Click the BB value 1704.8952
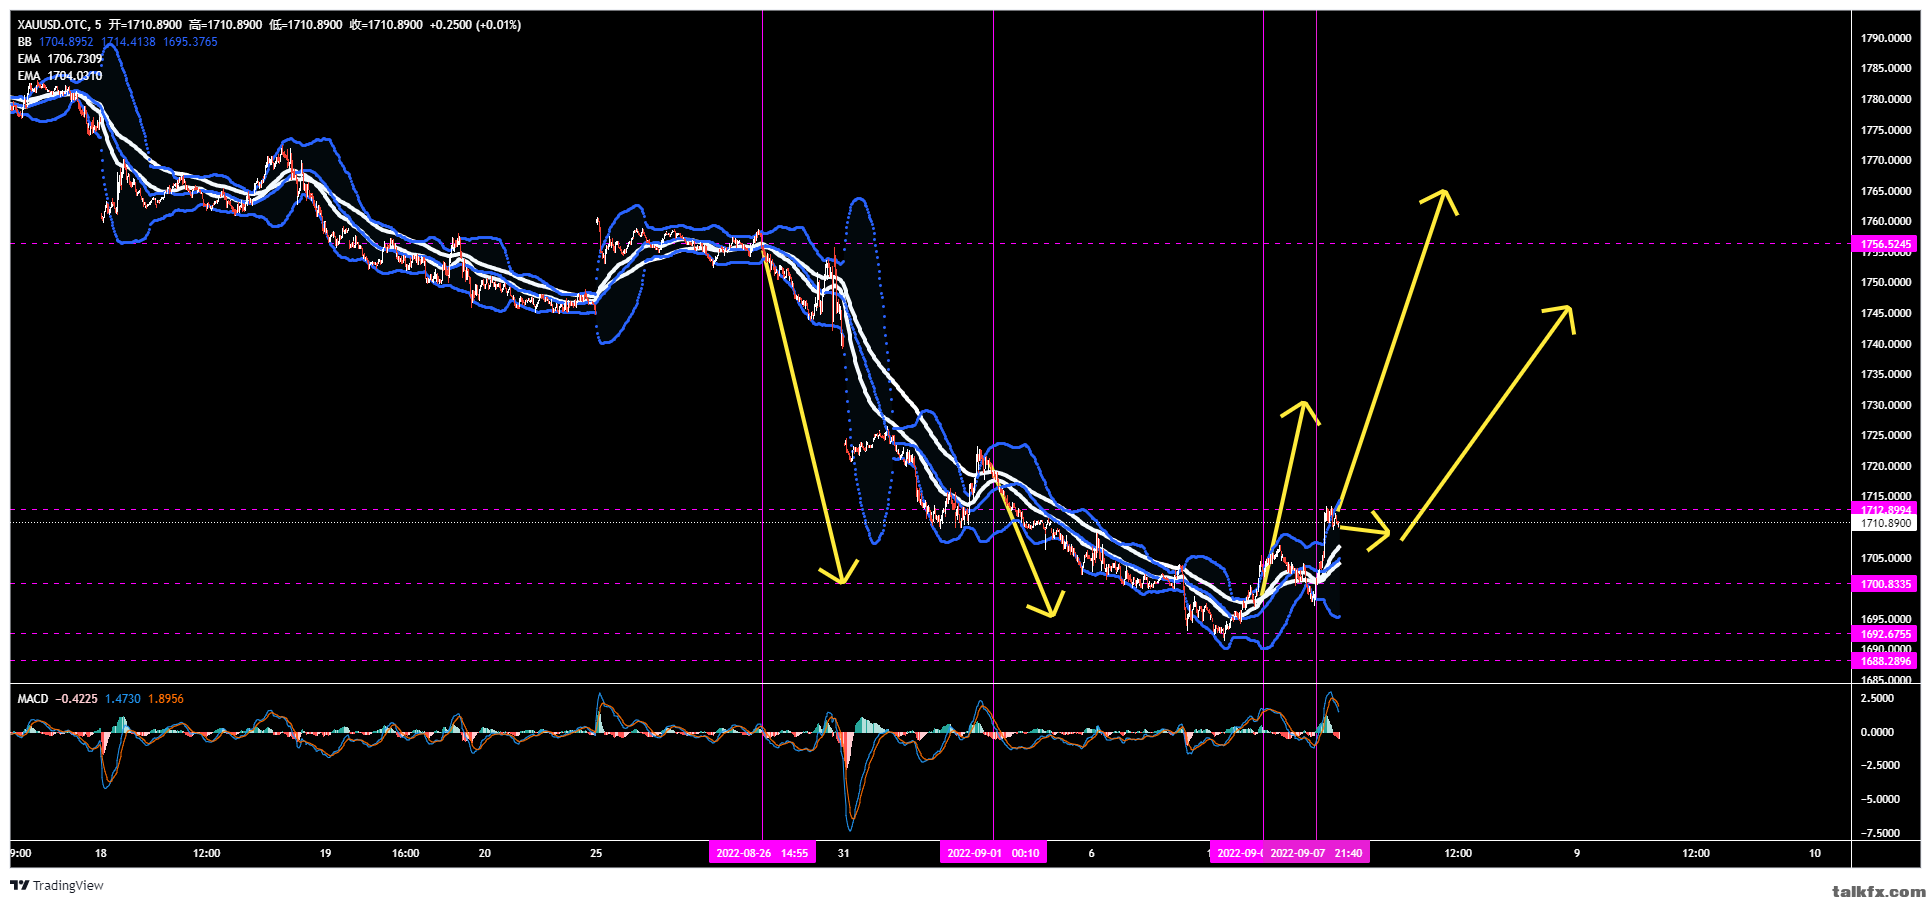1931x903 pixels. tap(66, 42)
